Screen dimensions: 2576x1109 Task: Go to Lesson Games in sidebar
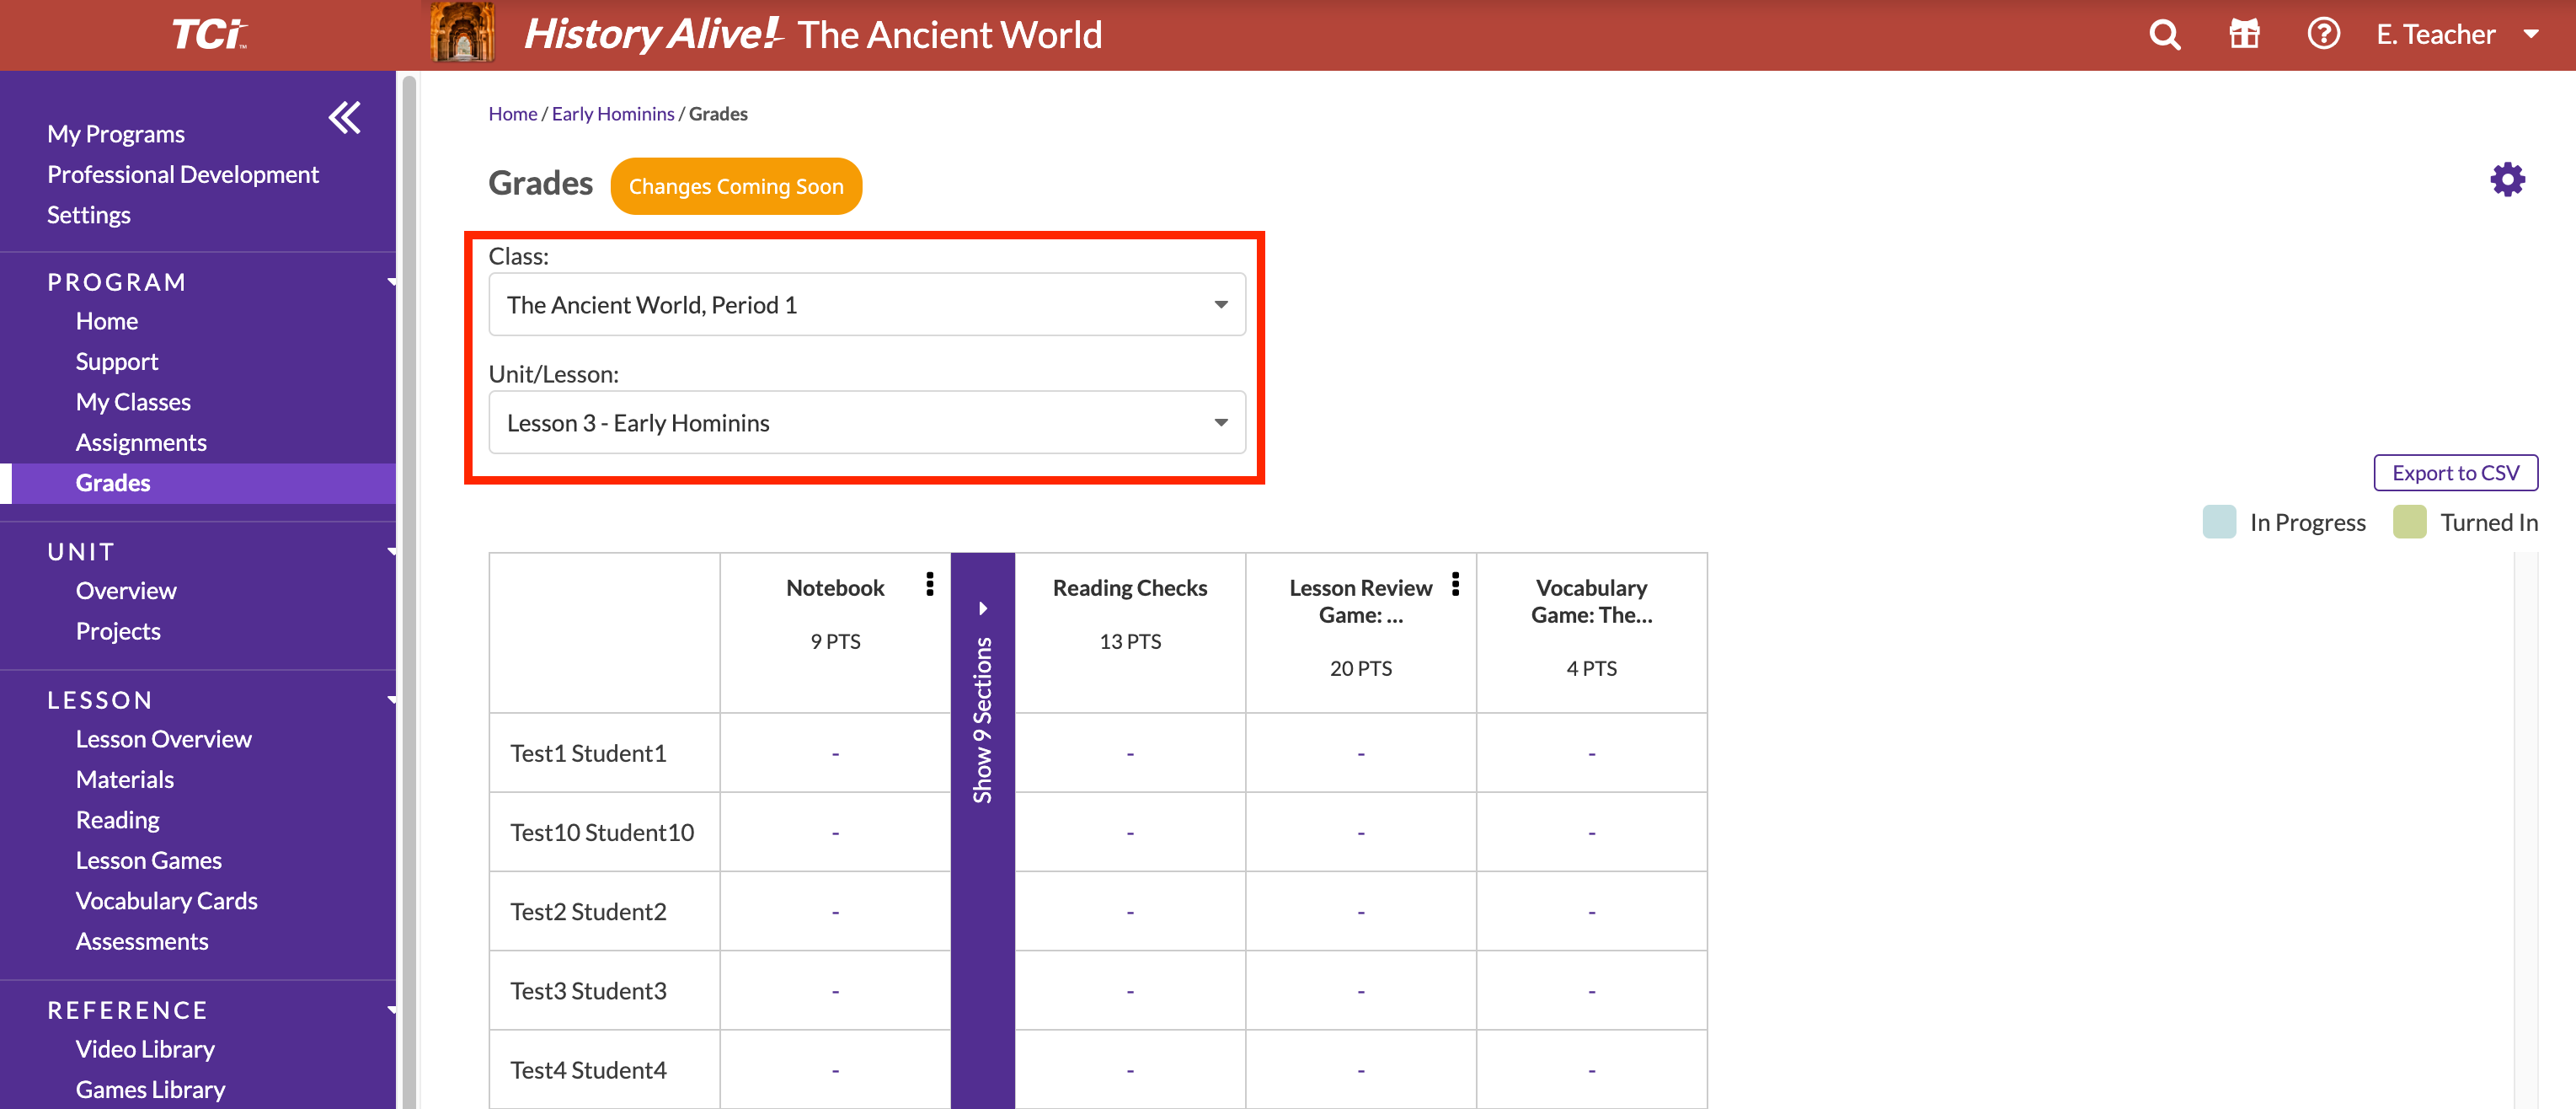[148, 861]
